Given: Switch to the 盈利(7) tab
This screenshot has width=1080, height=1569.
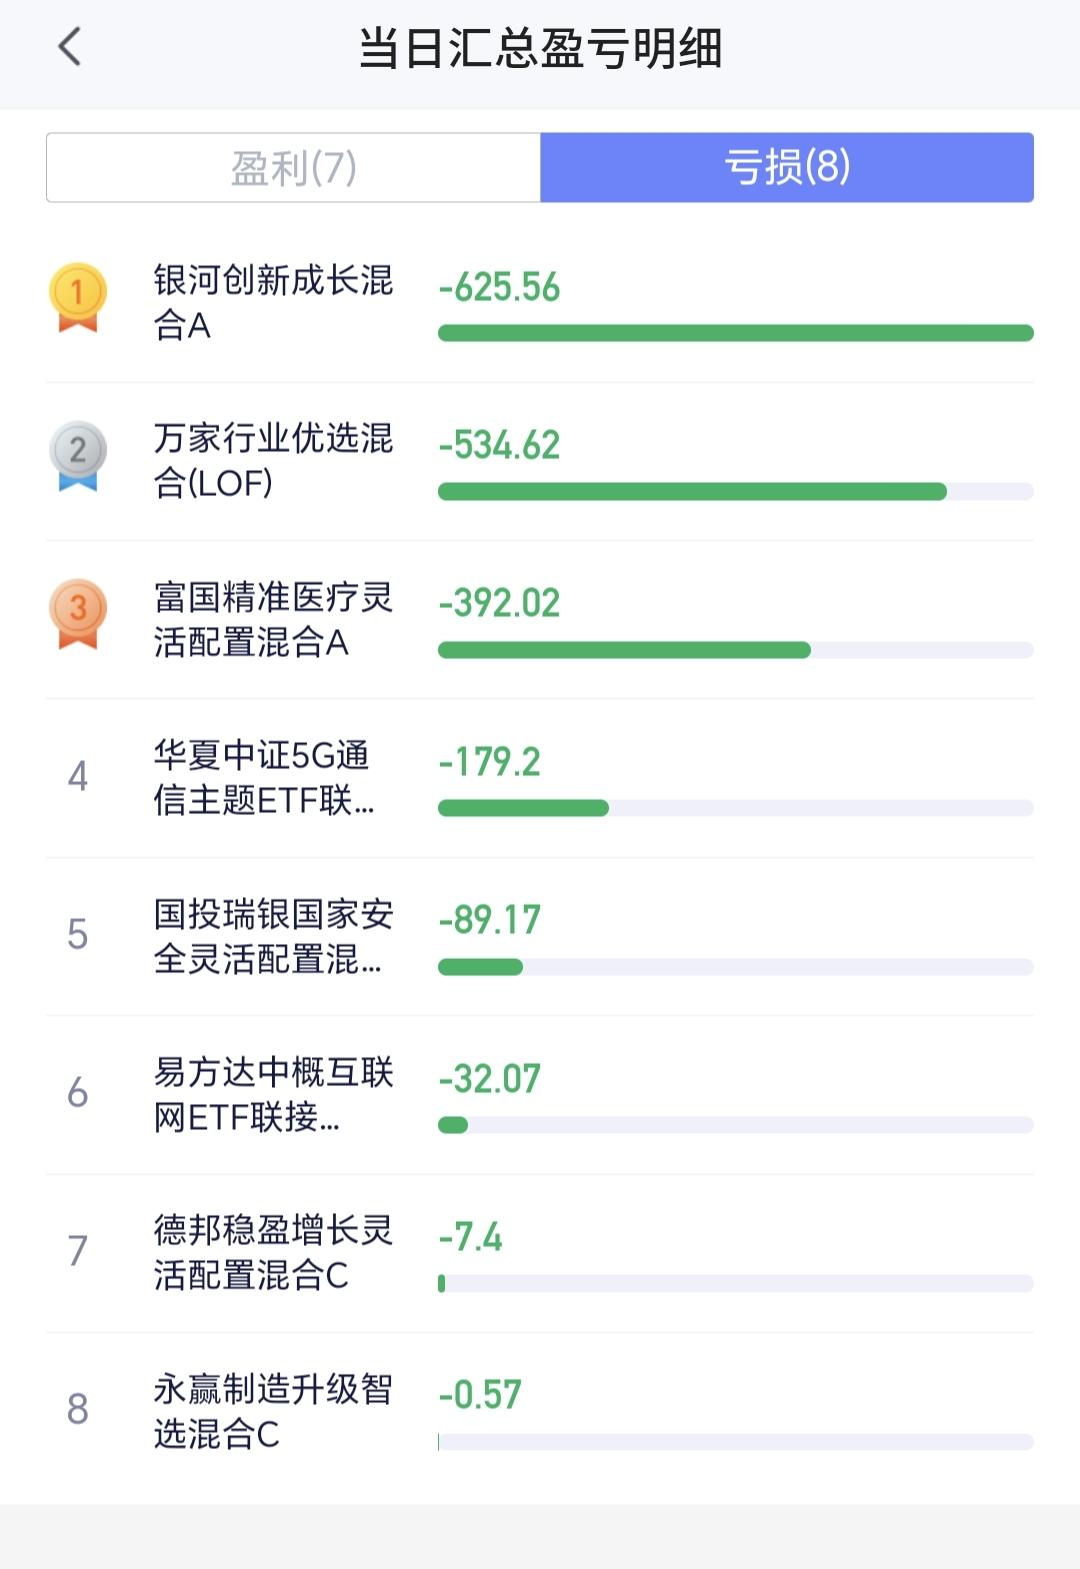Looking at the screenshot, I should [293, 167].
